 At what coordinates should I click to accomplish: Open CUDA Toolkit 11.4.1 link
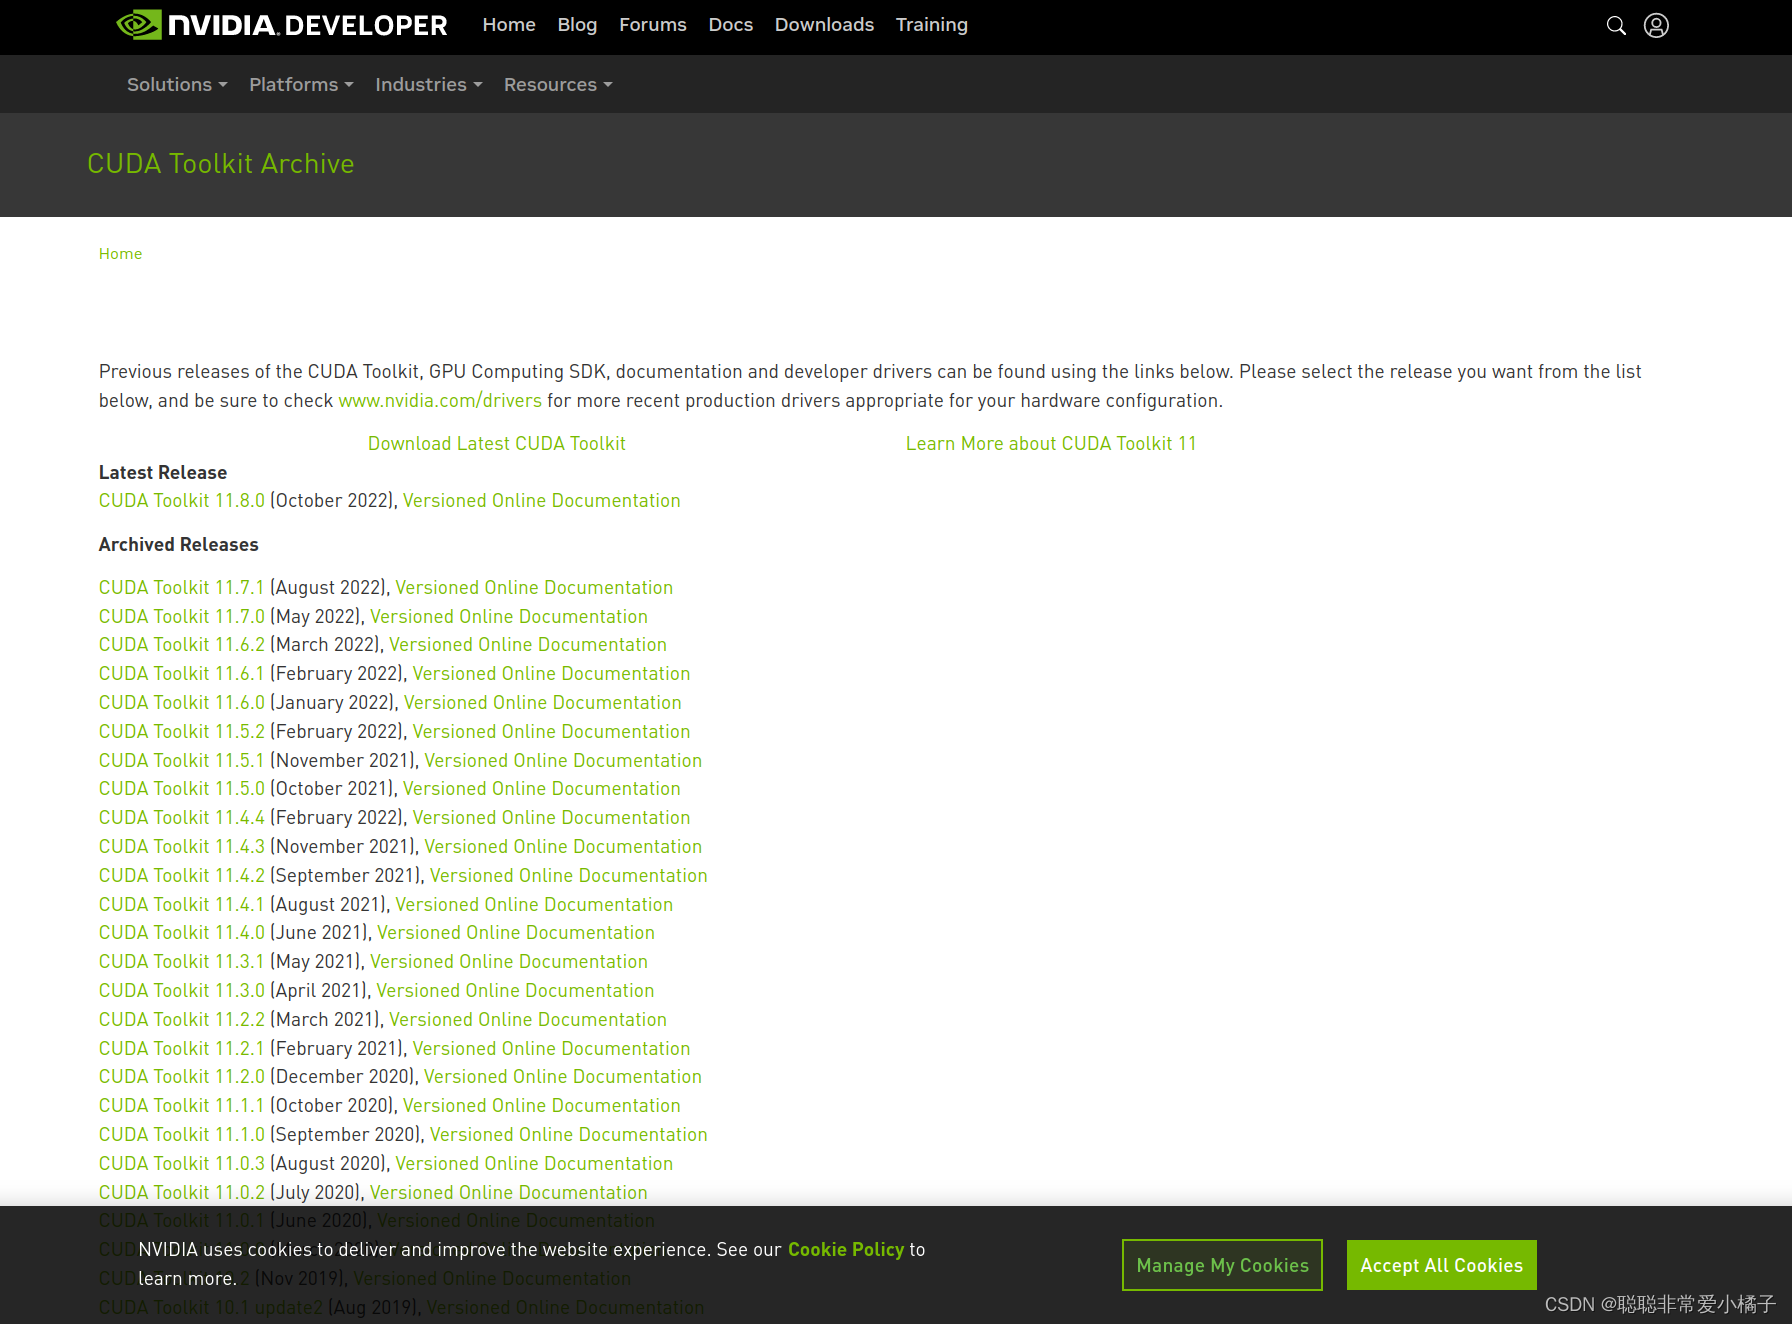coord(182,904)
